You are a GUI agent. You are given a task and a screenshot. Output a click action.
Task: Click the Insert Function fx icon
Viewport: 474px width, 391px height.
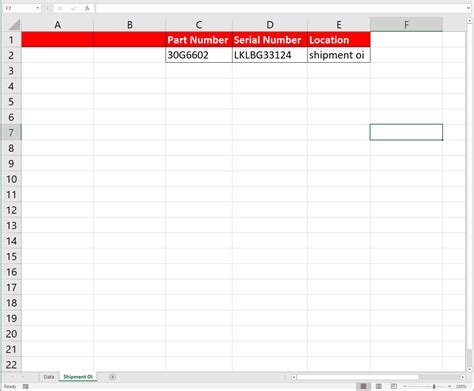click(x=87, y=8)
